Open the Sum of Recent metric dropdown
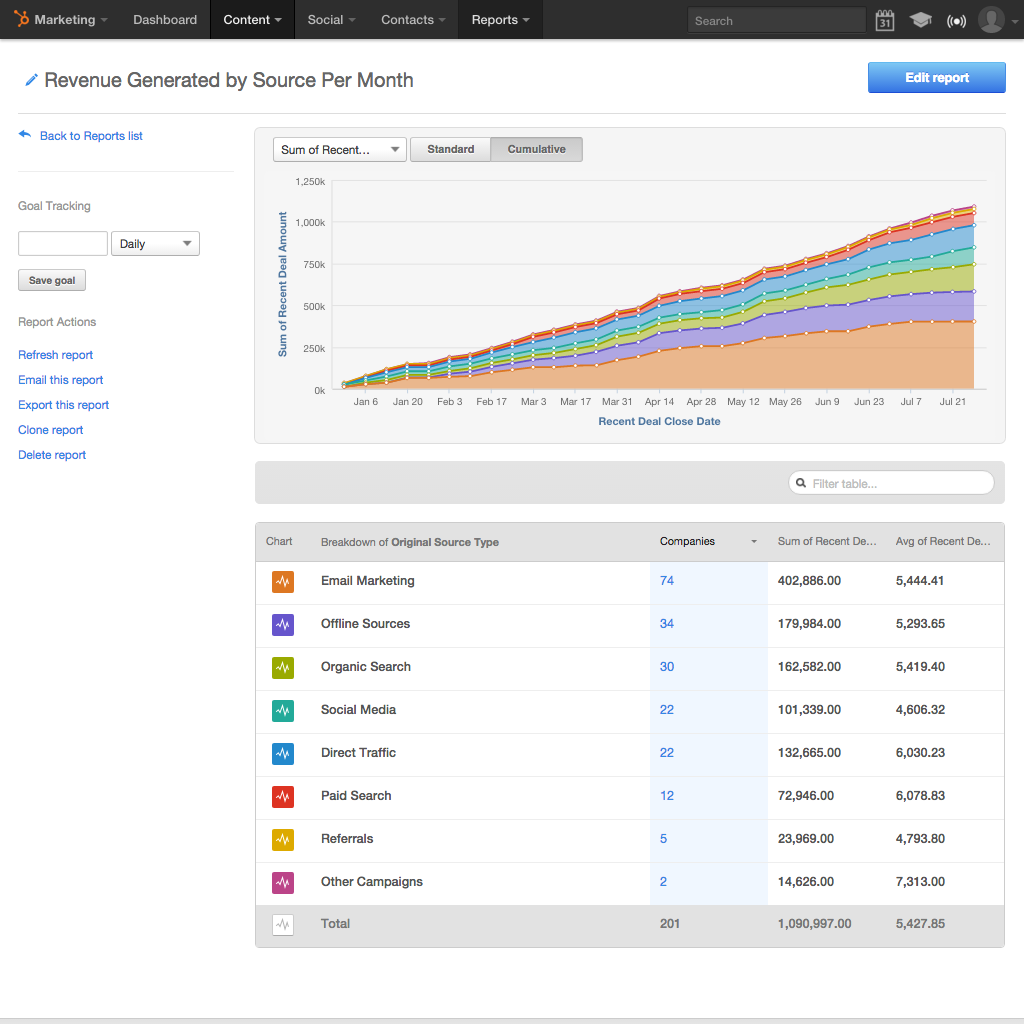 (x=340, y=150)
